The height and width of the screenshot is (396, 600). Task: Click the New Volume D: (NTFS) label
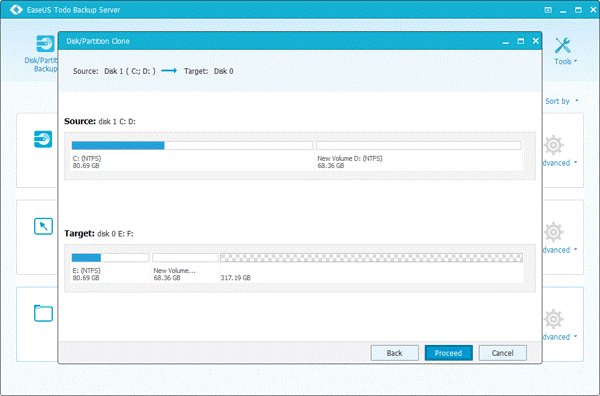pos(350,158)
